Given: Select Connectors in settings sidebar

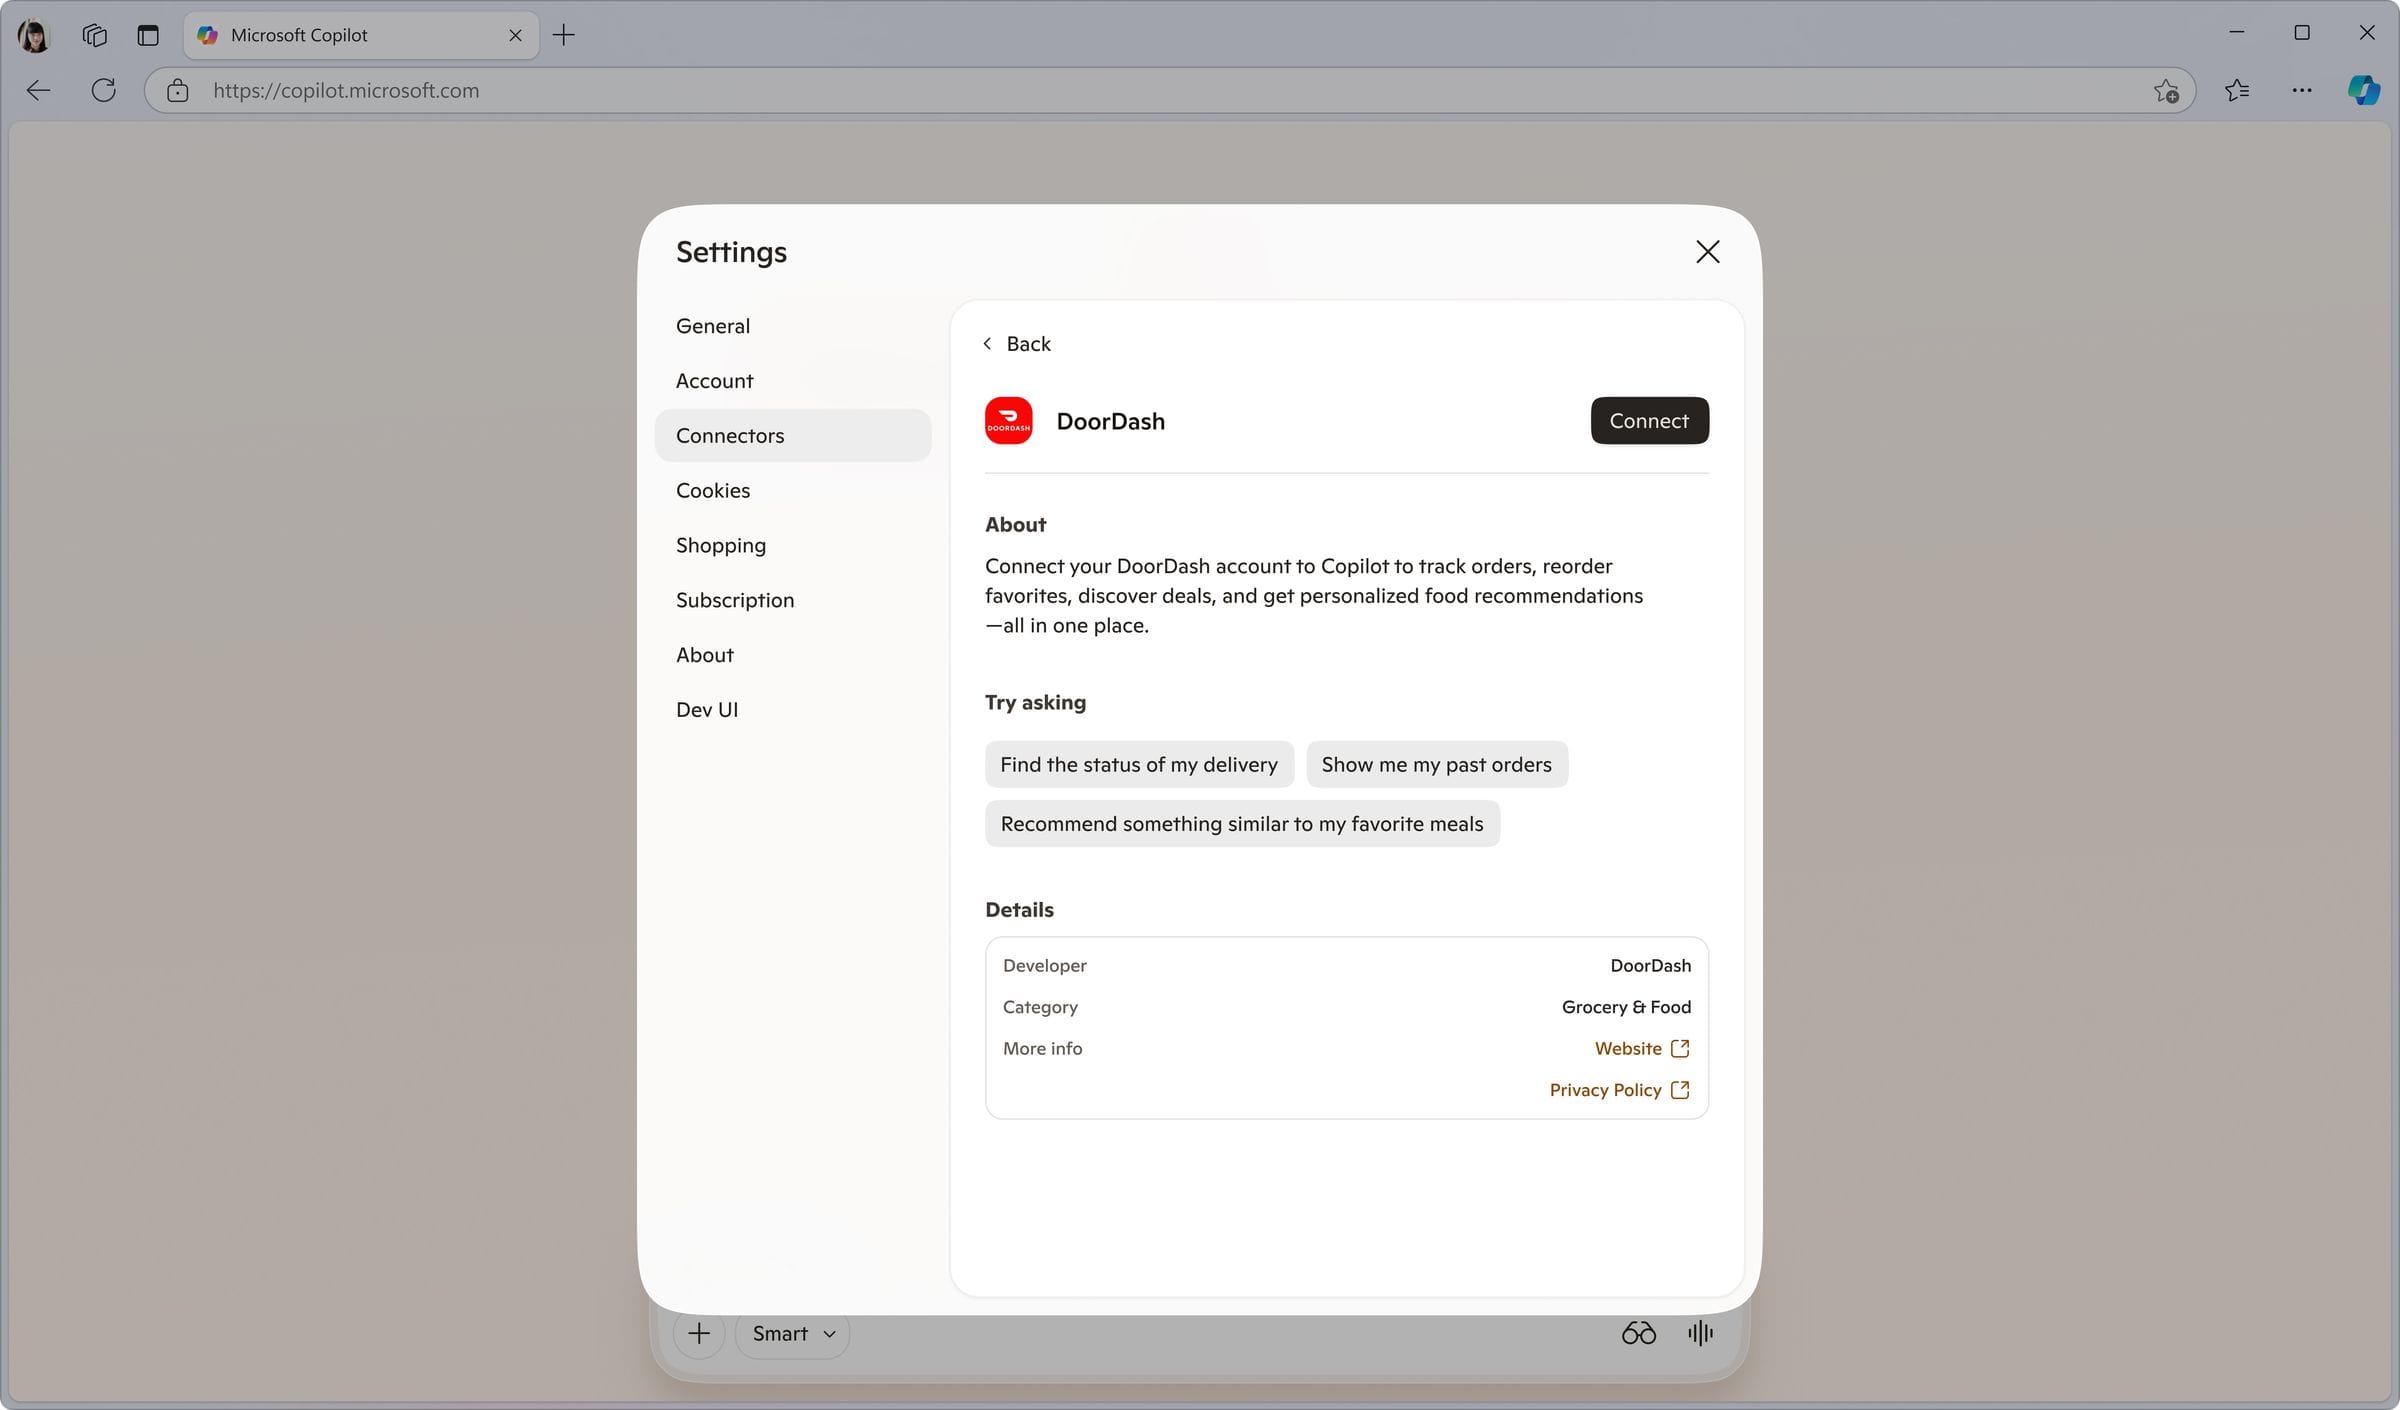Looking at the screenshot, I should [793, 436].
